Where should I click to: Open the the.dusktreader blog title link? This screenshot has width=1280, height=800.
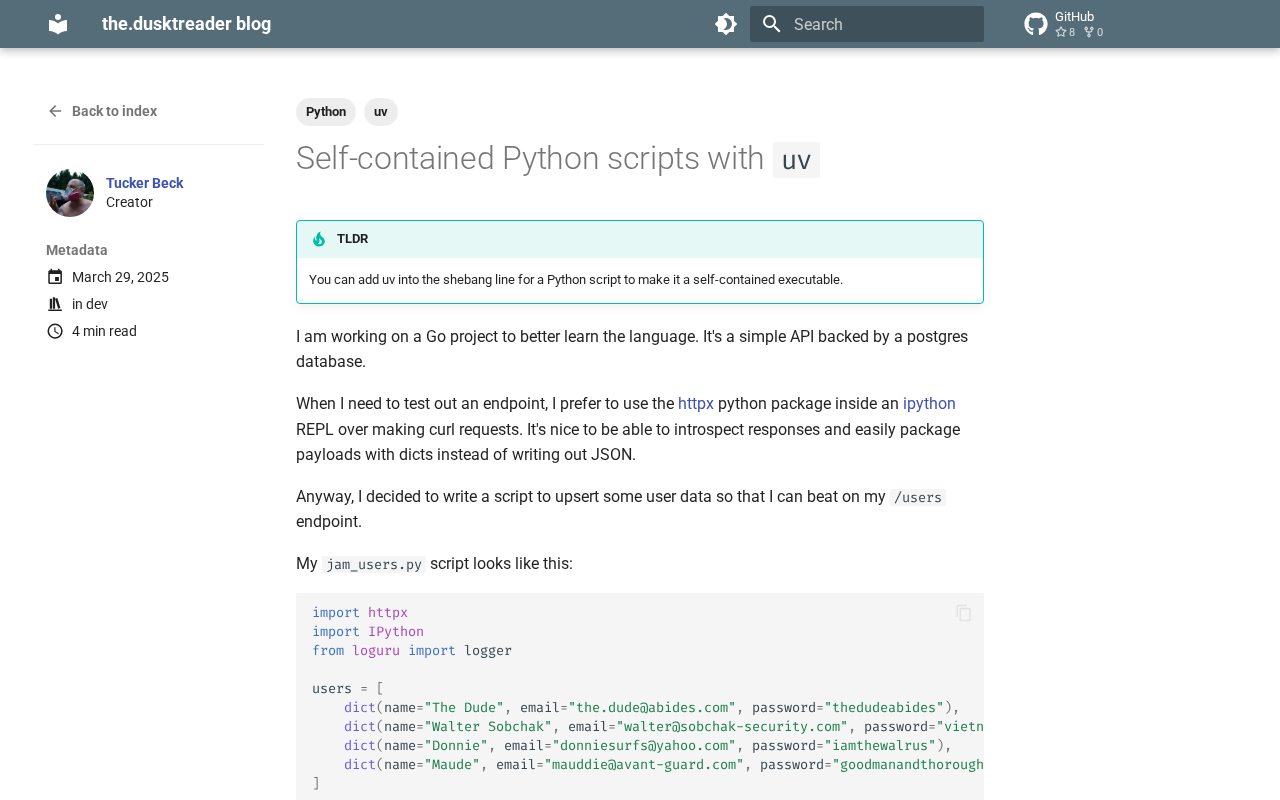pos(186,22)
